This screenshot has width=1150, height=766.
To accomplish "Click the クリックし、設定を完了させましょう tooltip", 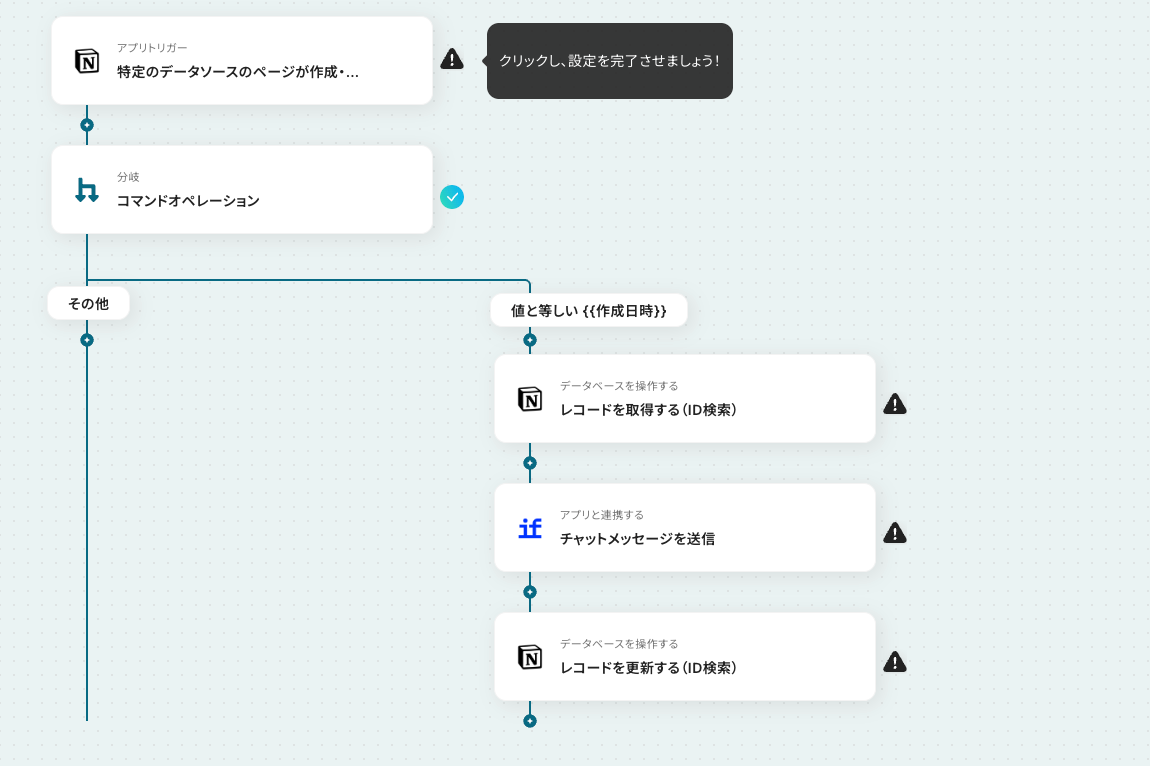I will click(610, 61).
